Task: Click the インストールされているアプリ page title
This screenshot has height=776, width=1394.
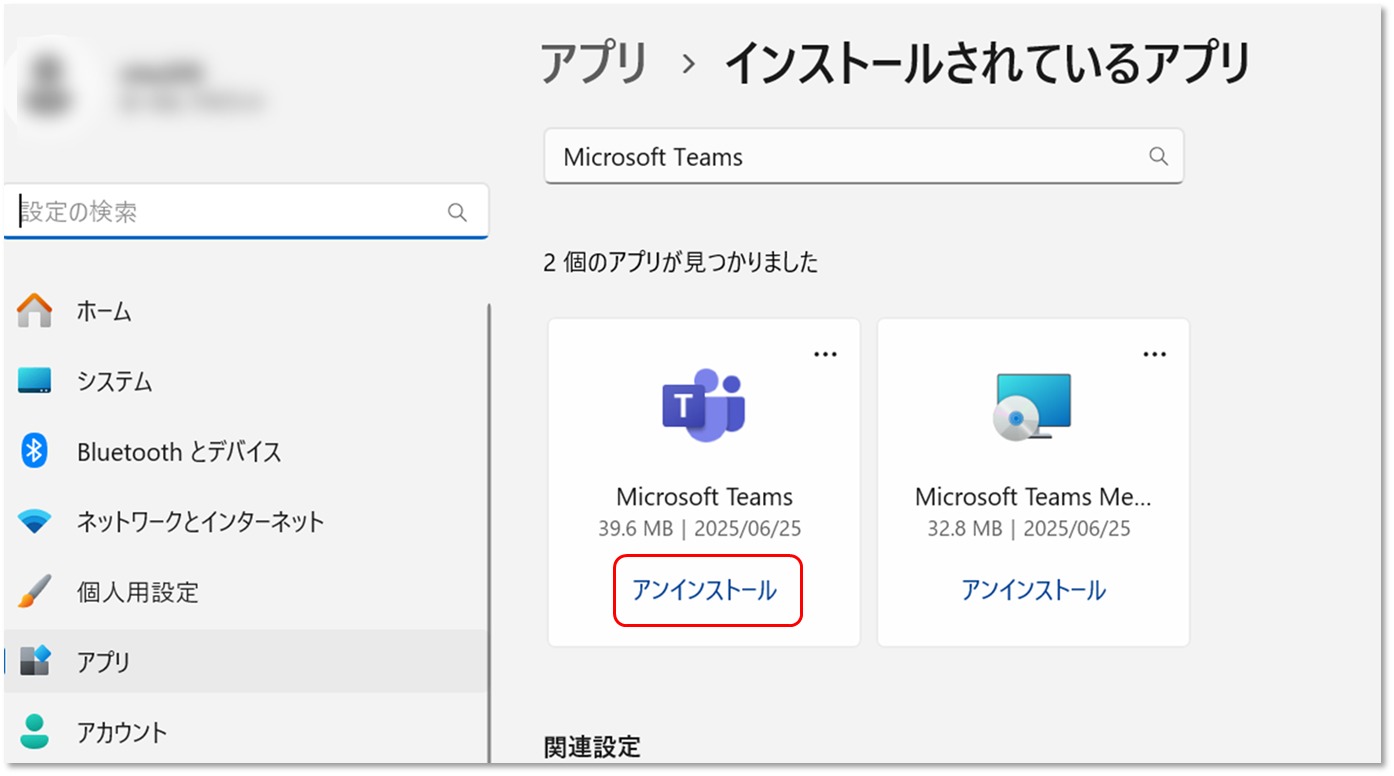Action: 988,65
